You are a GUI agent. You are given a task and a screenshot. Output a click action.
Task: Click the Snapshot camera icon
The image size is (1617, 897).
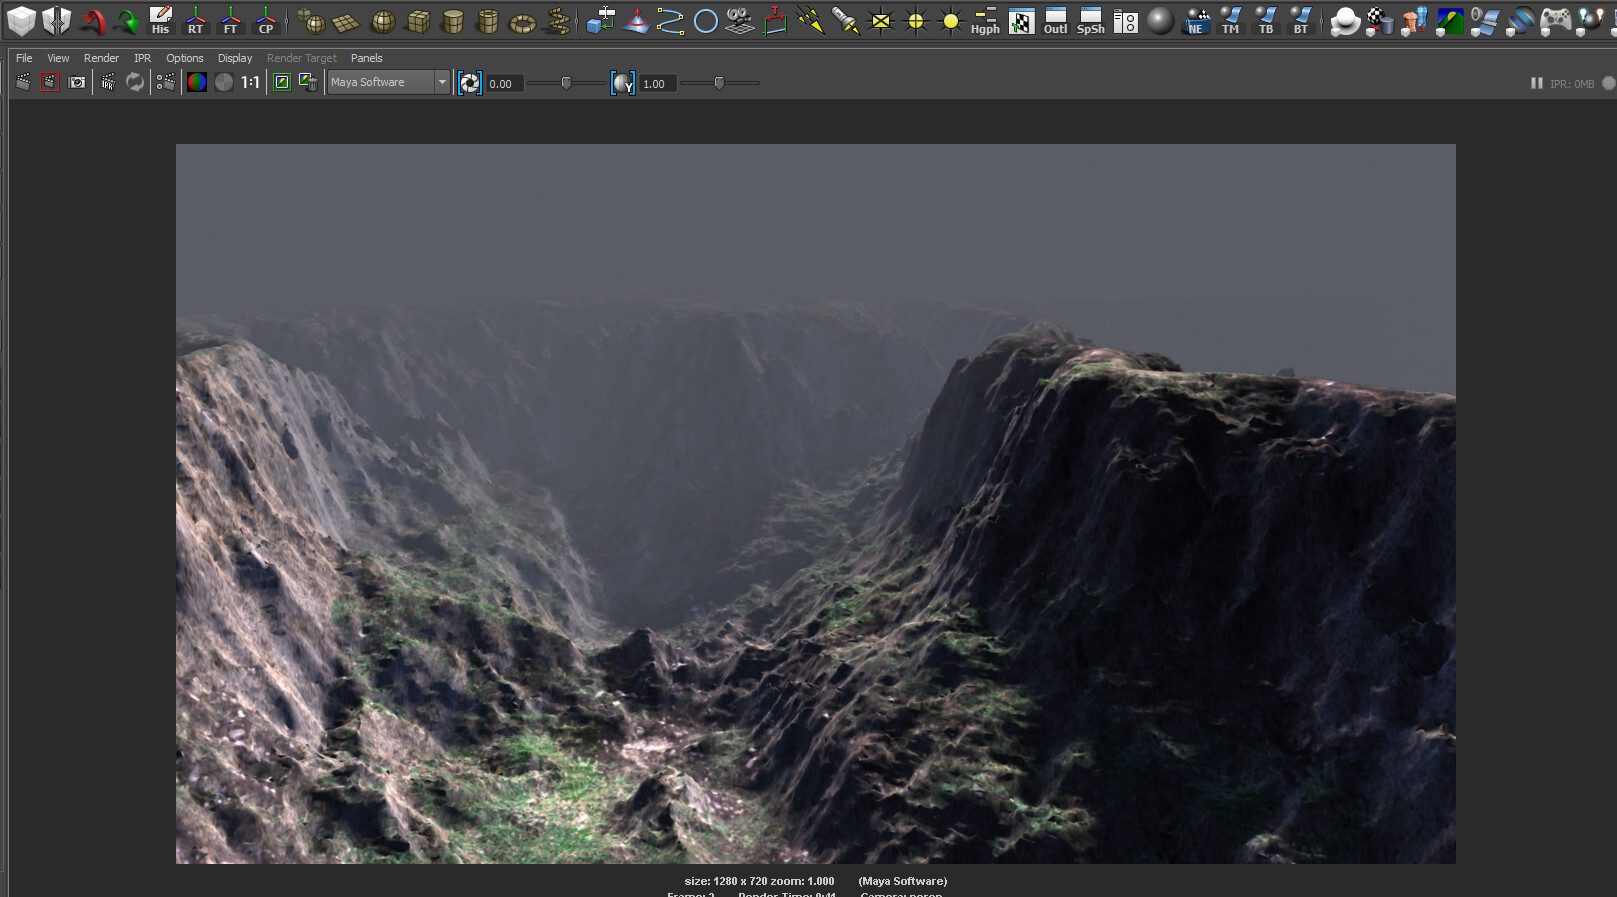tap(77, 83)
